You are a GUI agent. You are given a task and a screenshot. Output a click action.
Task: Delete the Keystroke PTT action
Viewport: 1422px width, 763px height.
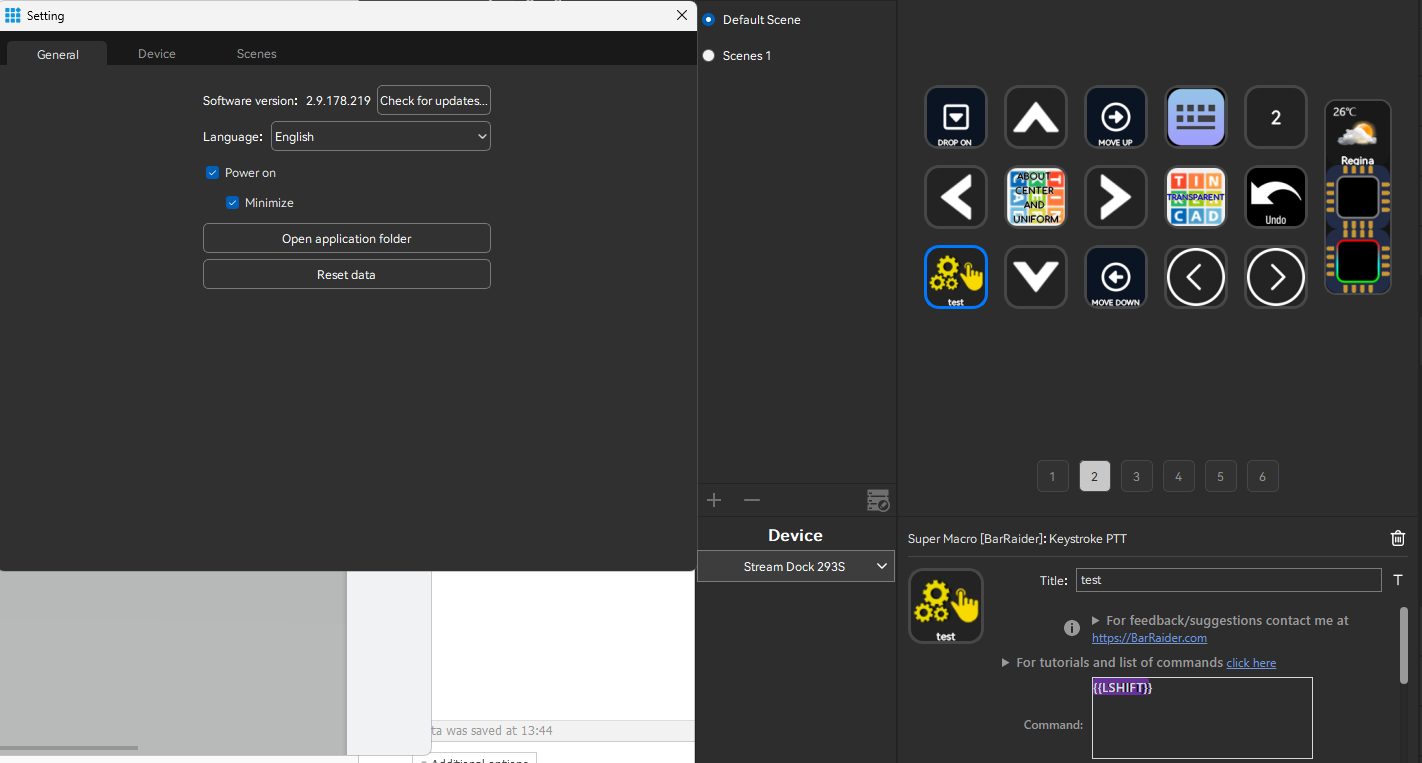(1398, 538)
